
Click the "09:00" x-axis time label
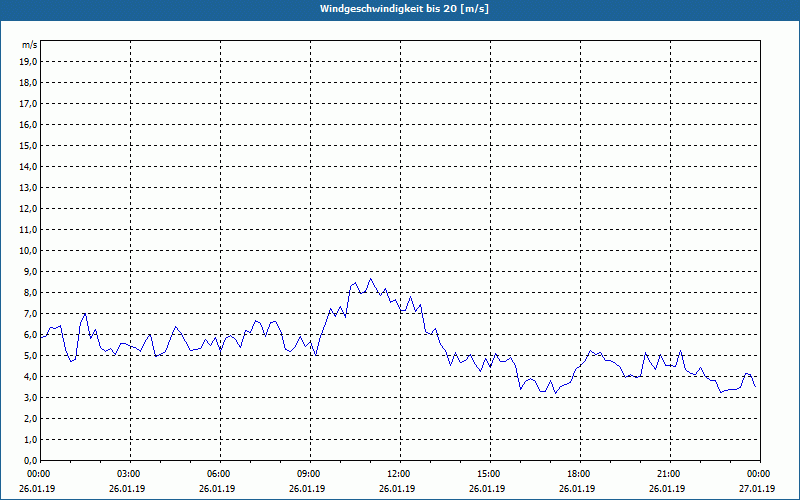(x=310, y=474)
